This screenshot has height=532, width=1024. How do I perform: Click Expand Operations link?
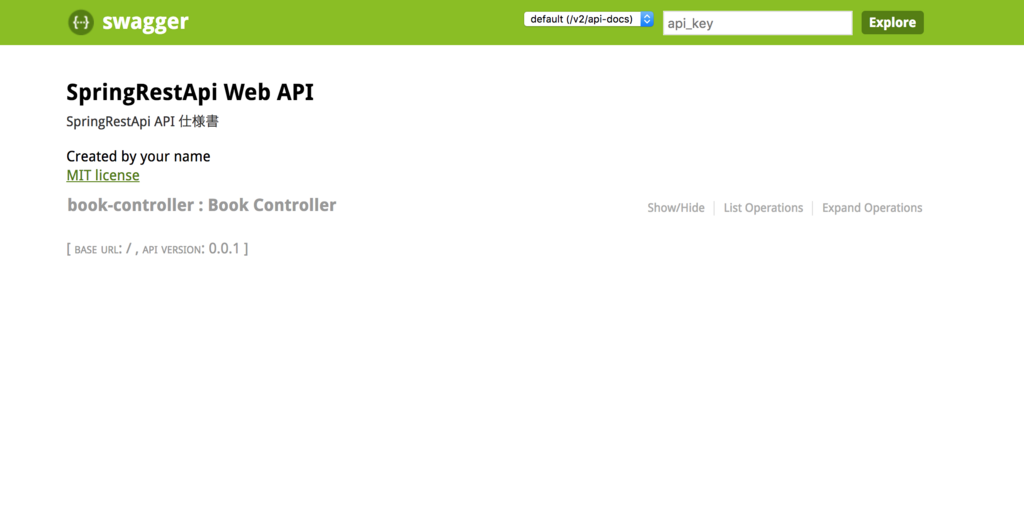[872, 208]
